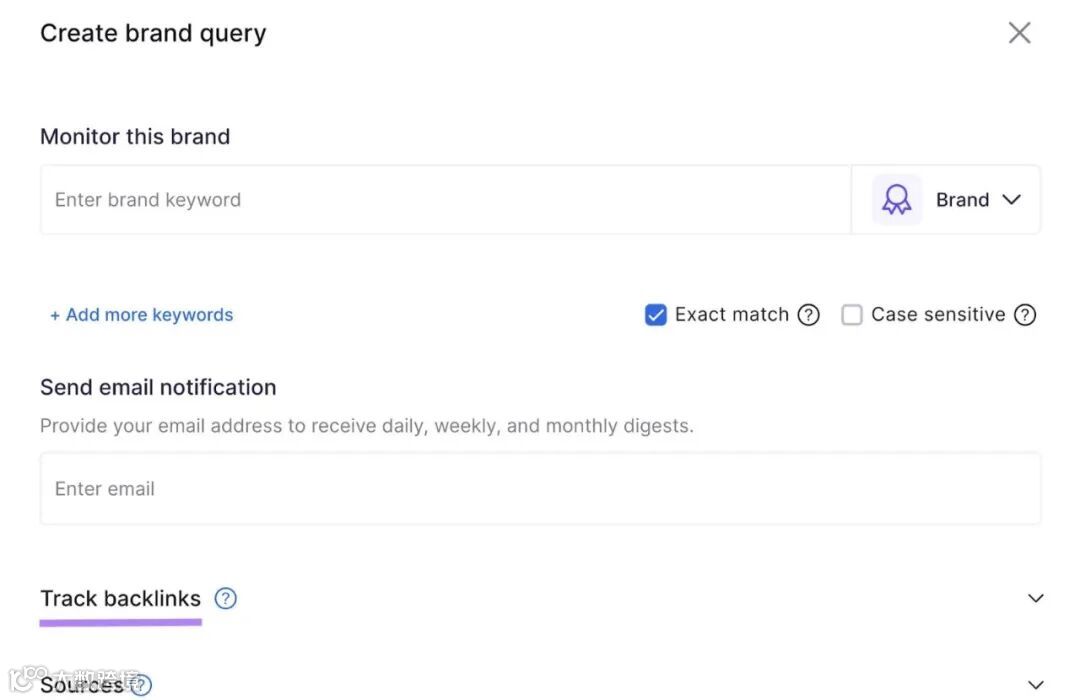This screenshot has height=700, width=1080.
Task: Expand the Sources section chevron
Action: click(x=1036, y=685)
